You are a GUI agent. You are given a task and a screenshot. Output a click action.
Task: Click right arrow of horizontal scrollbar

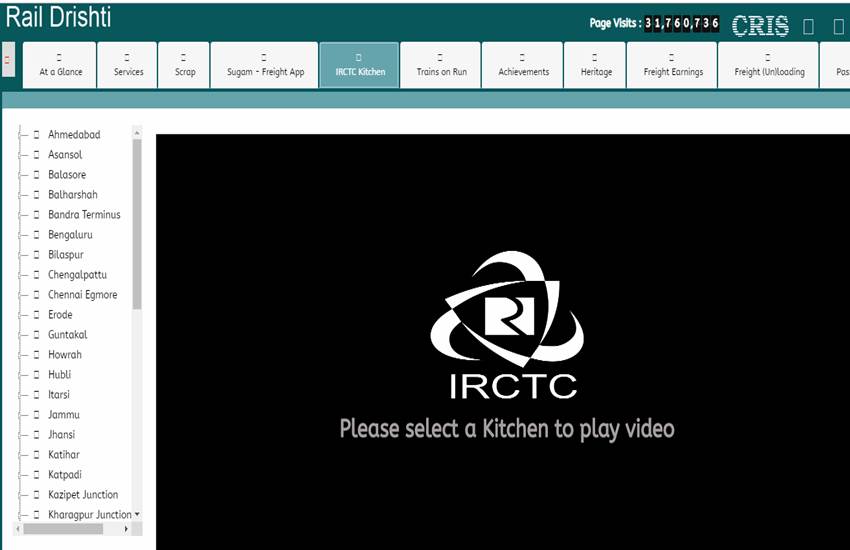pyautogui.click(x=126, y=528)
